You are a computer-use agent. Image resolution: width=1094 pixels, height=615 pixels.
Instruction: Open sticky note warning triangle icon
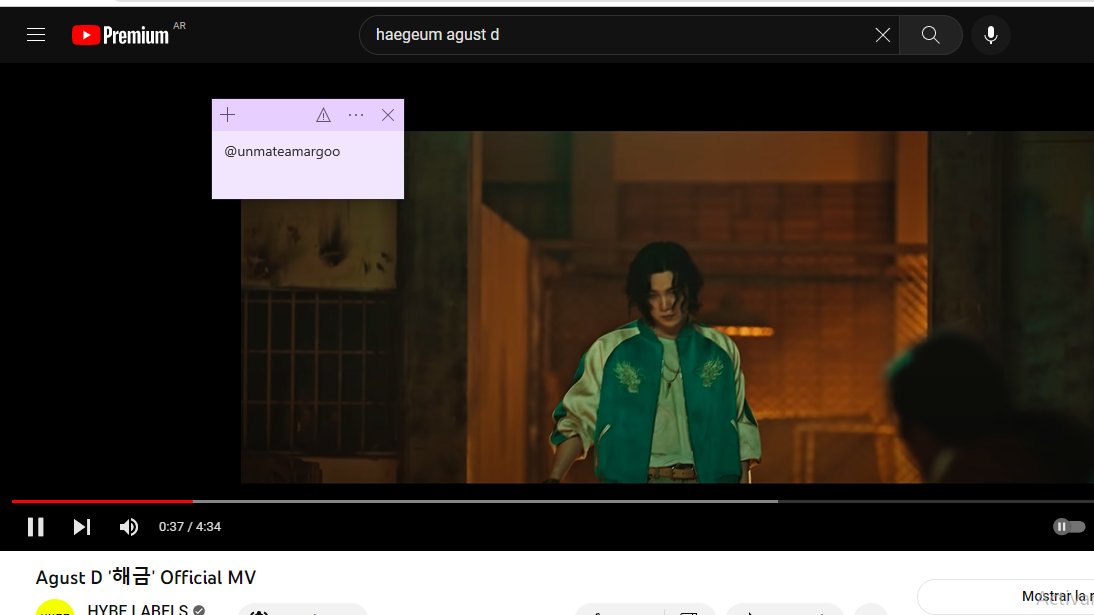pyautogui.click(x=323, y=115)
